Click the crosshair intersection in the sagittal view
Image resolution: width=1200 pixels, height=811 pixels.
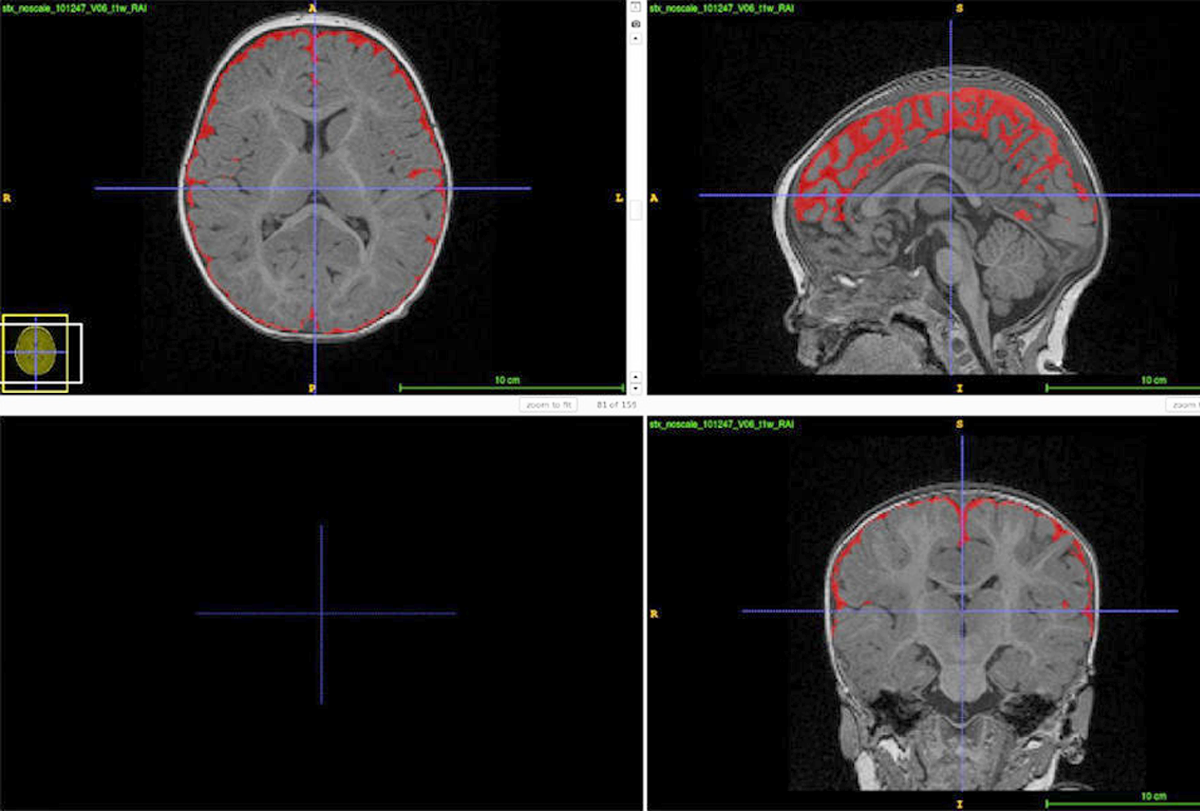point(950,195)
